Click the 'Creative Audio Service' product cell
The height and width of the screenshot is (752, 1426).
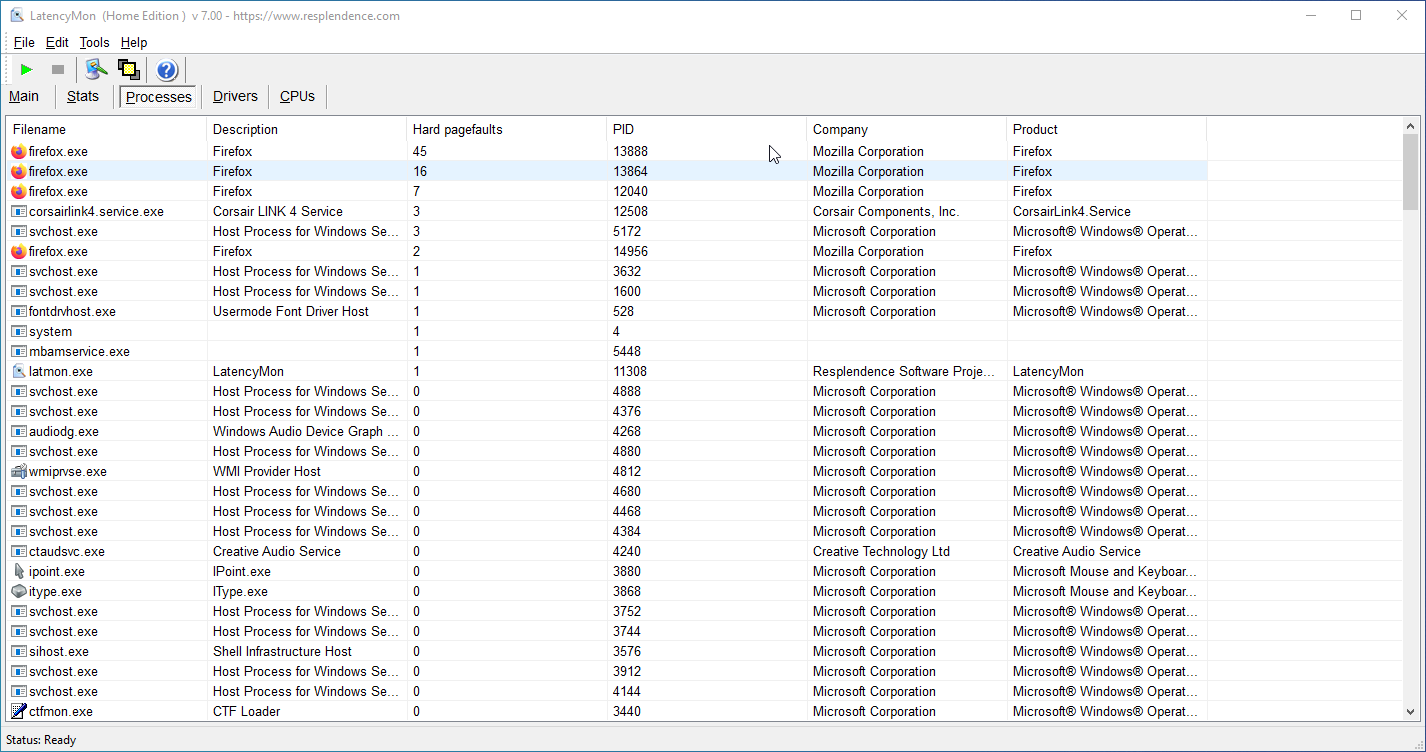pos(1077,552)
